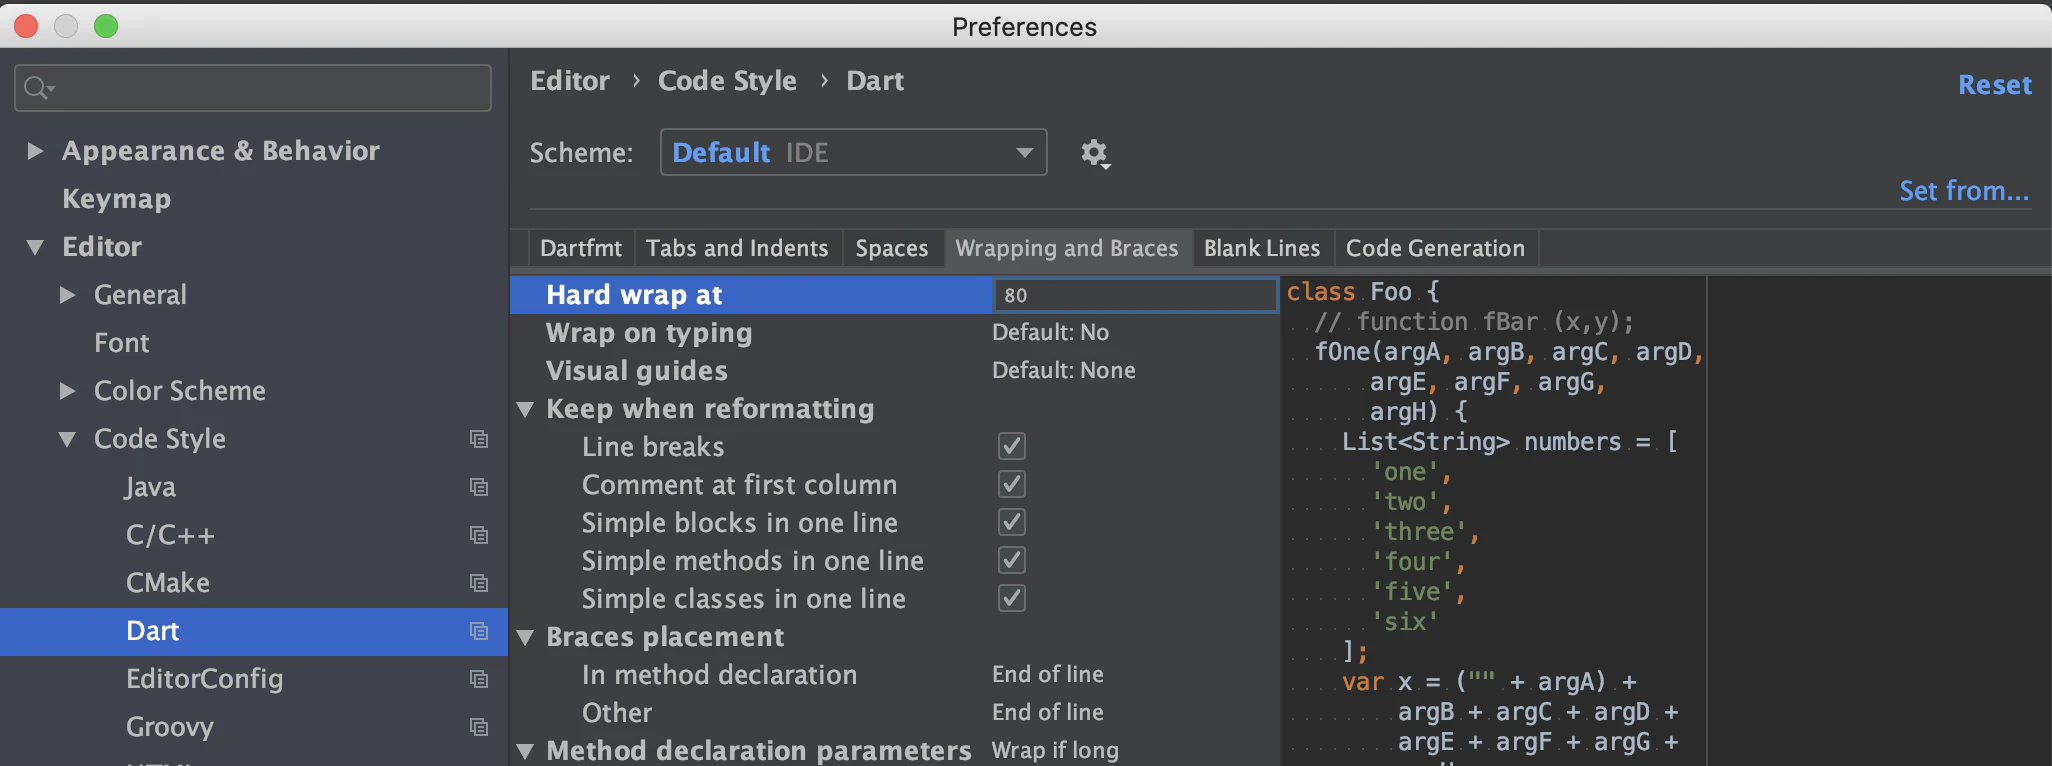
Task: Switch to the Dartfmt tab
Action: click(581, 248)
